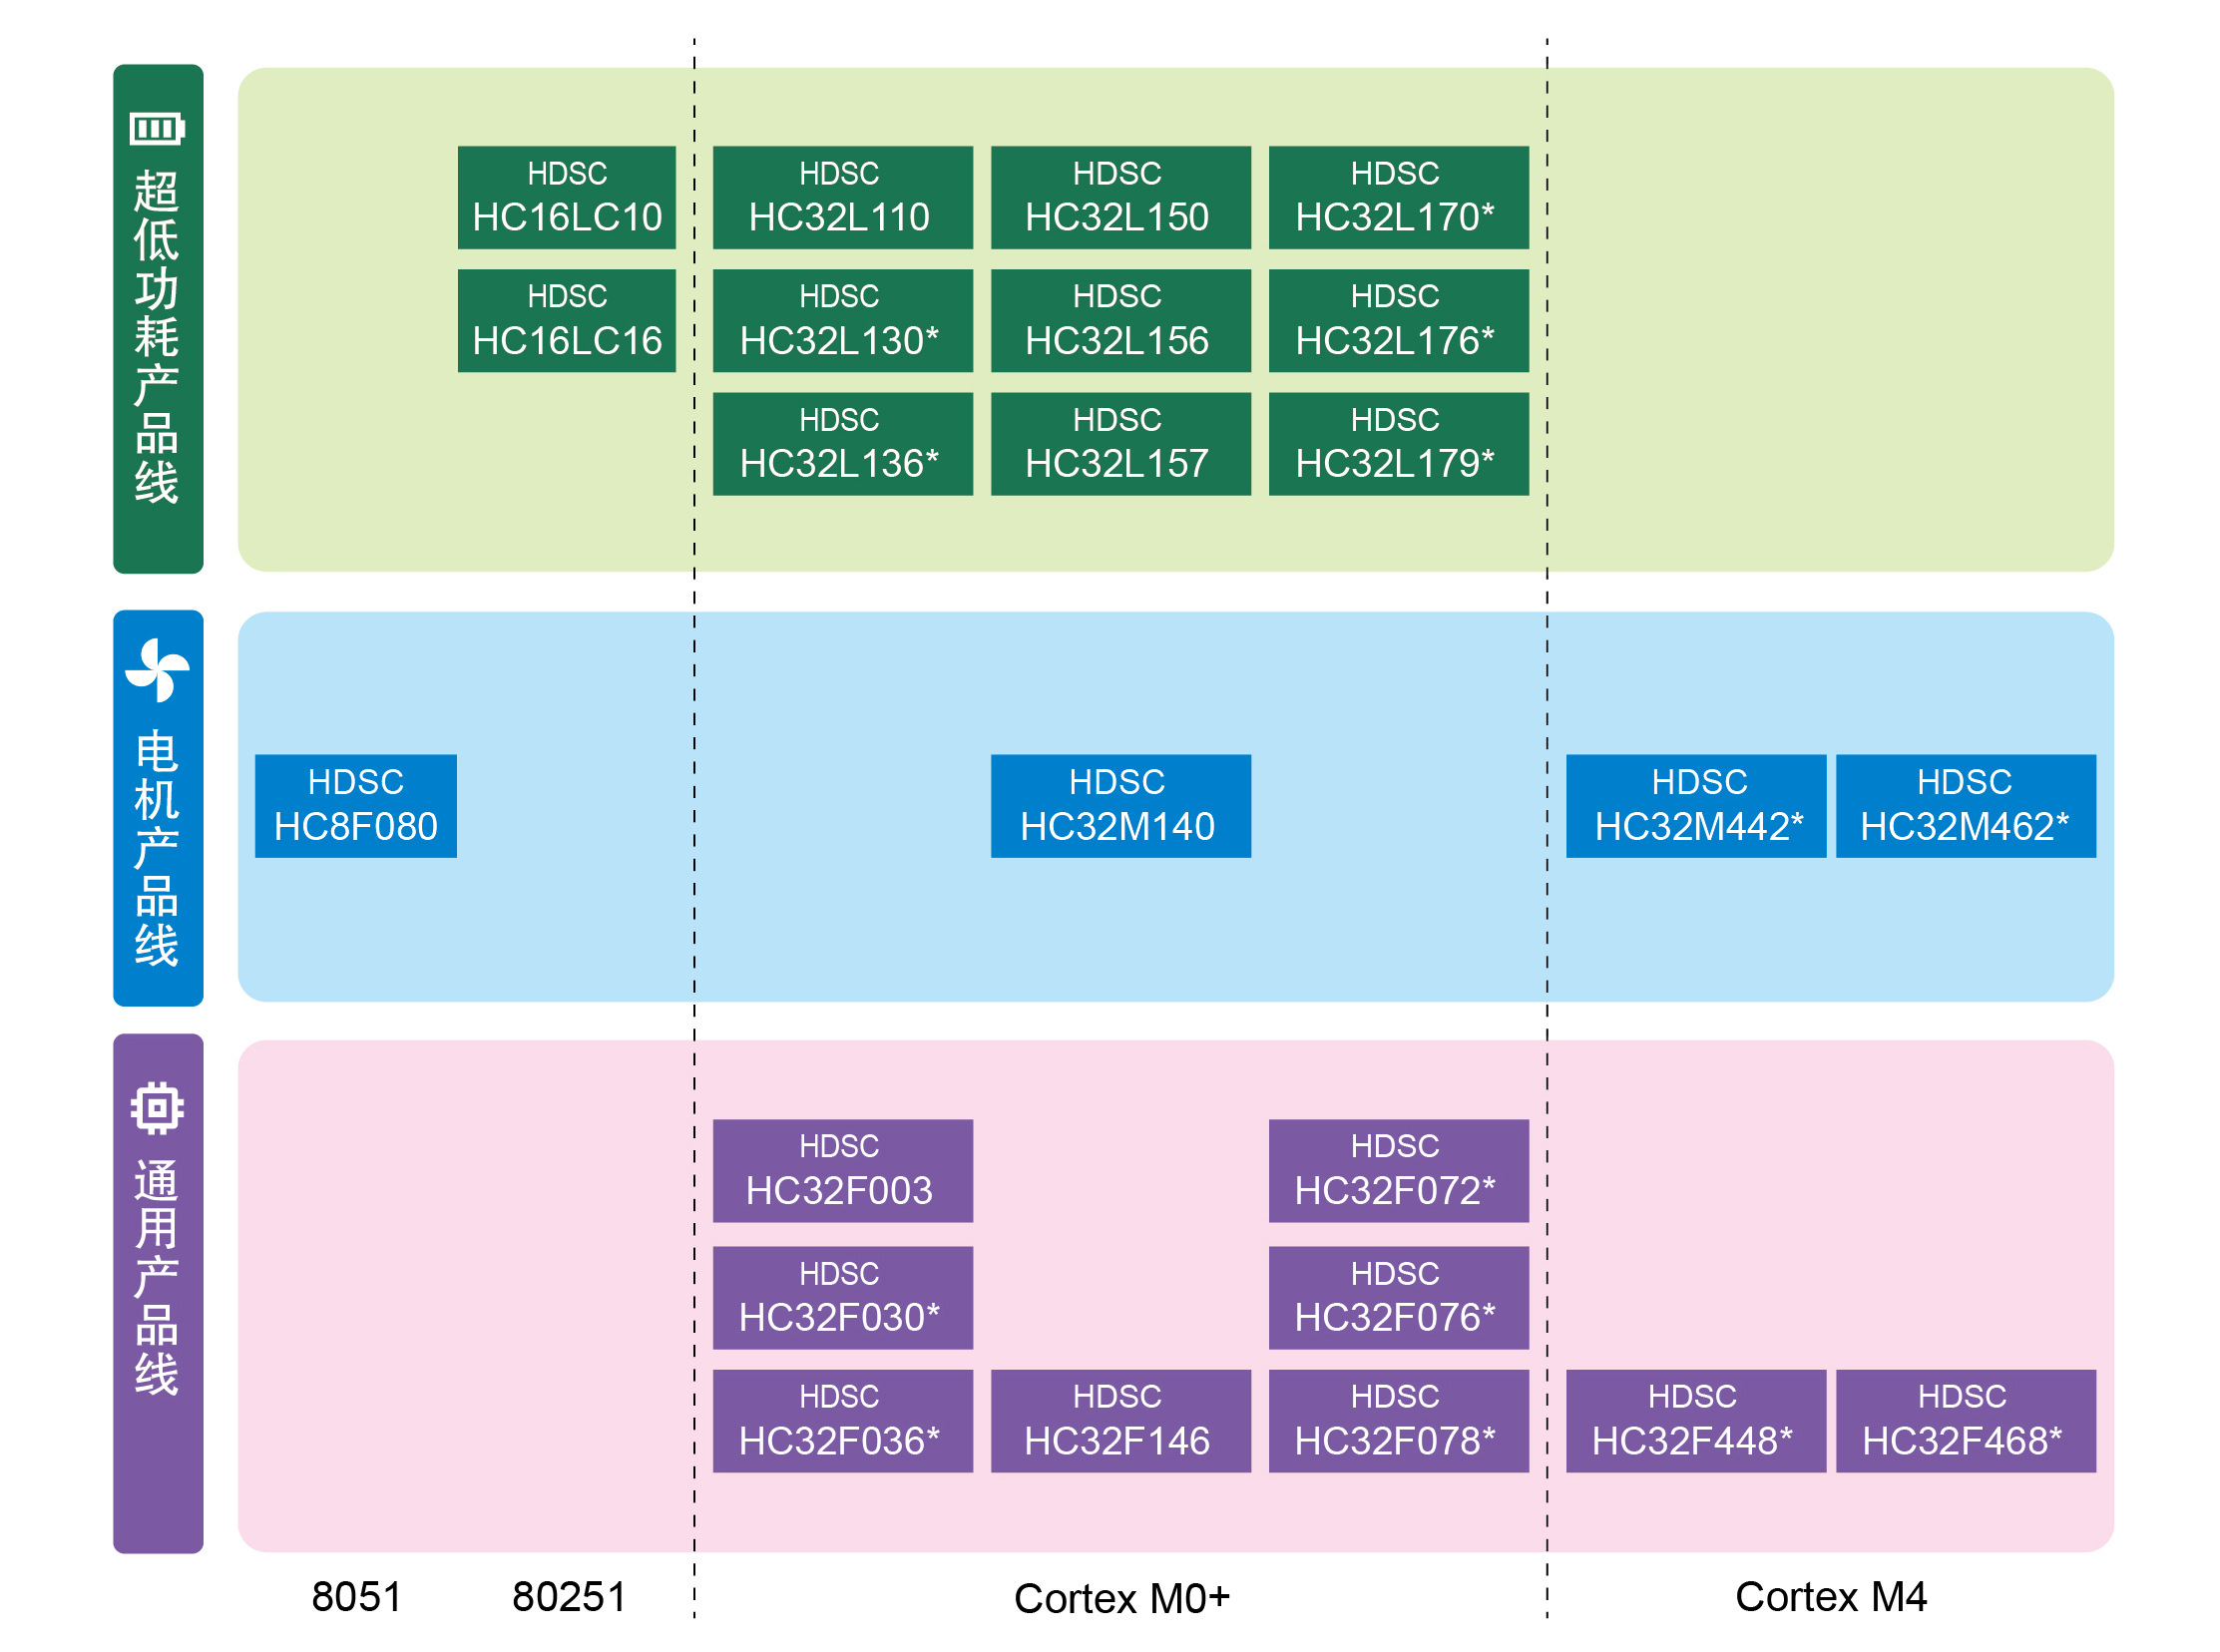This screenshot has width=2220, height=1652.
Task: Click the chip icon on the purple sidebar
Action: (157, 1108)
